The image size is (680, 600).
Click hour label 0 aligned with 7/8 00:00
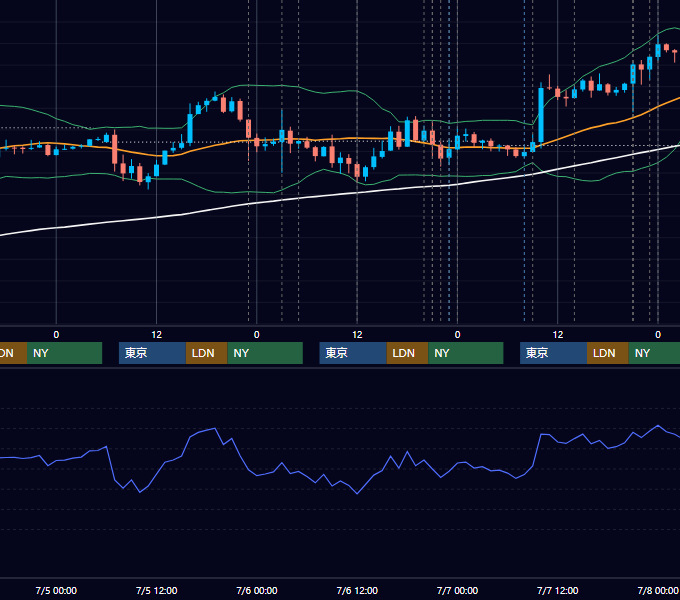tap(658, 335)
